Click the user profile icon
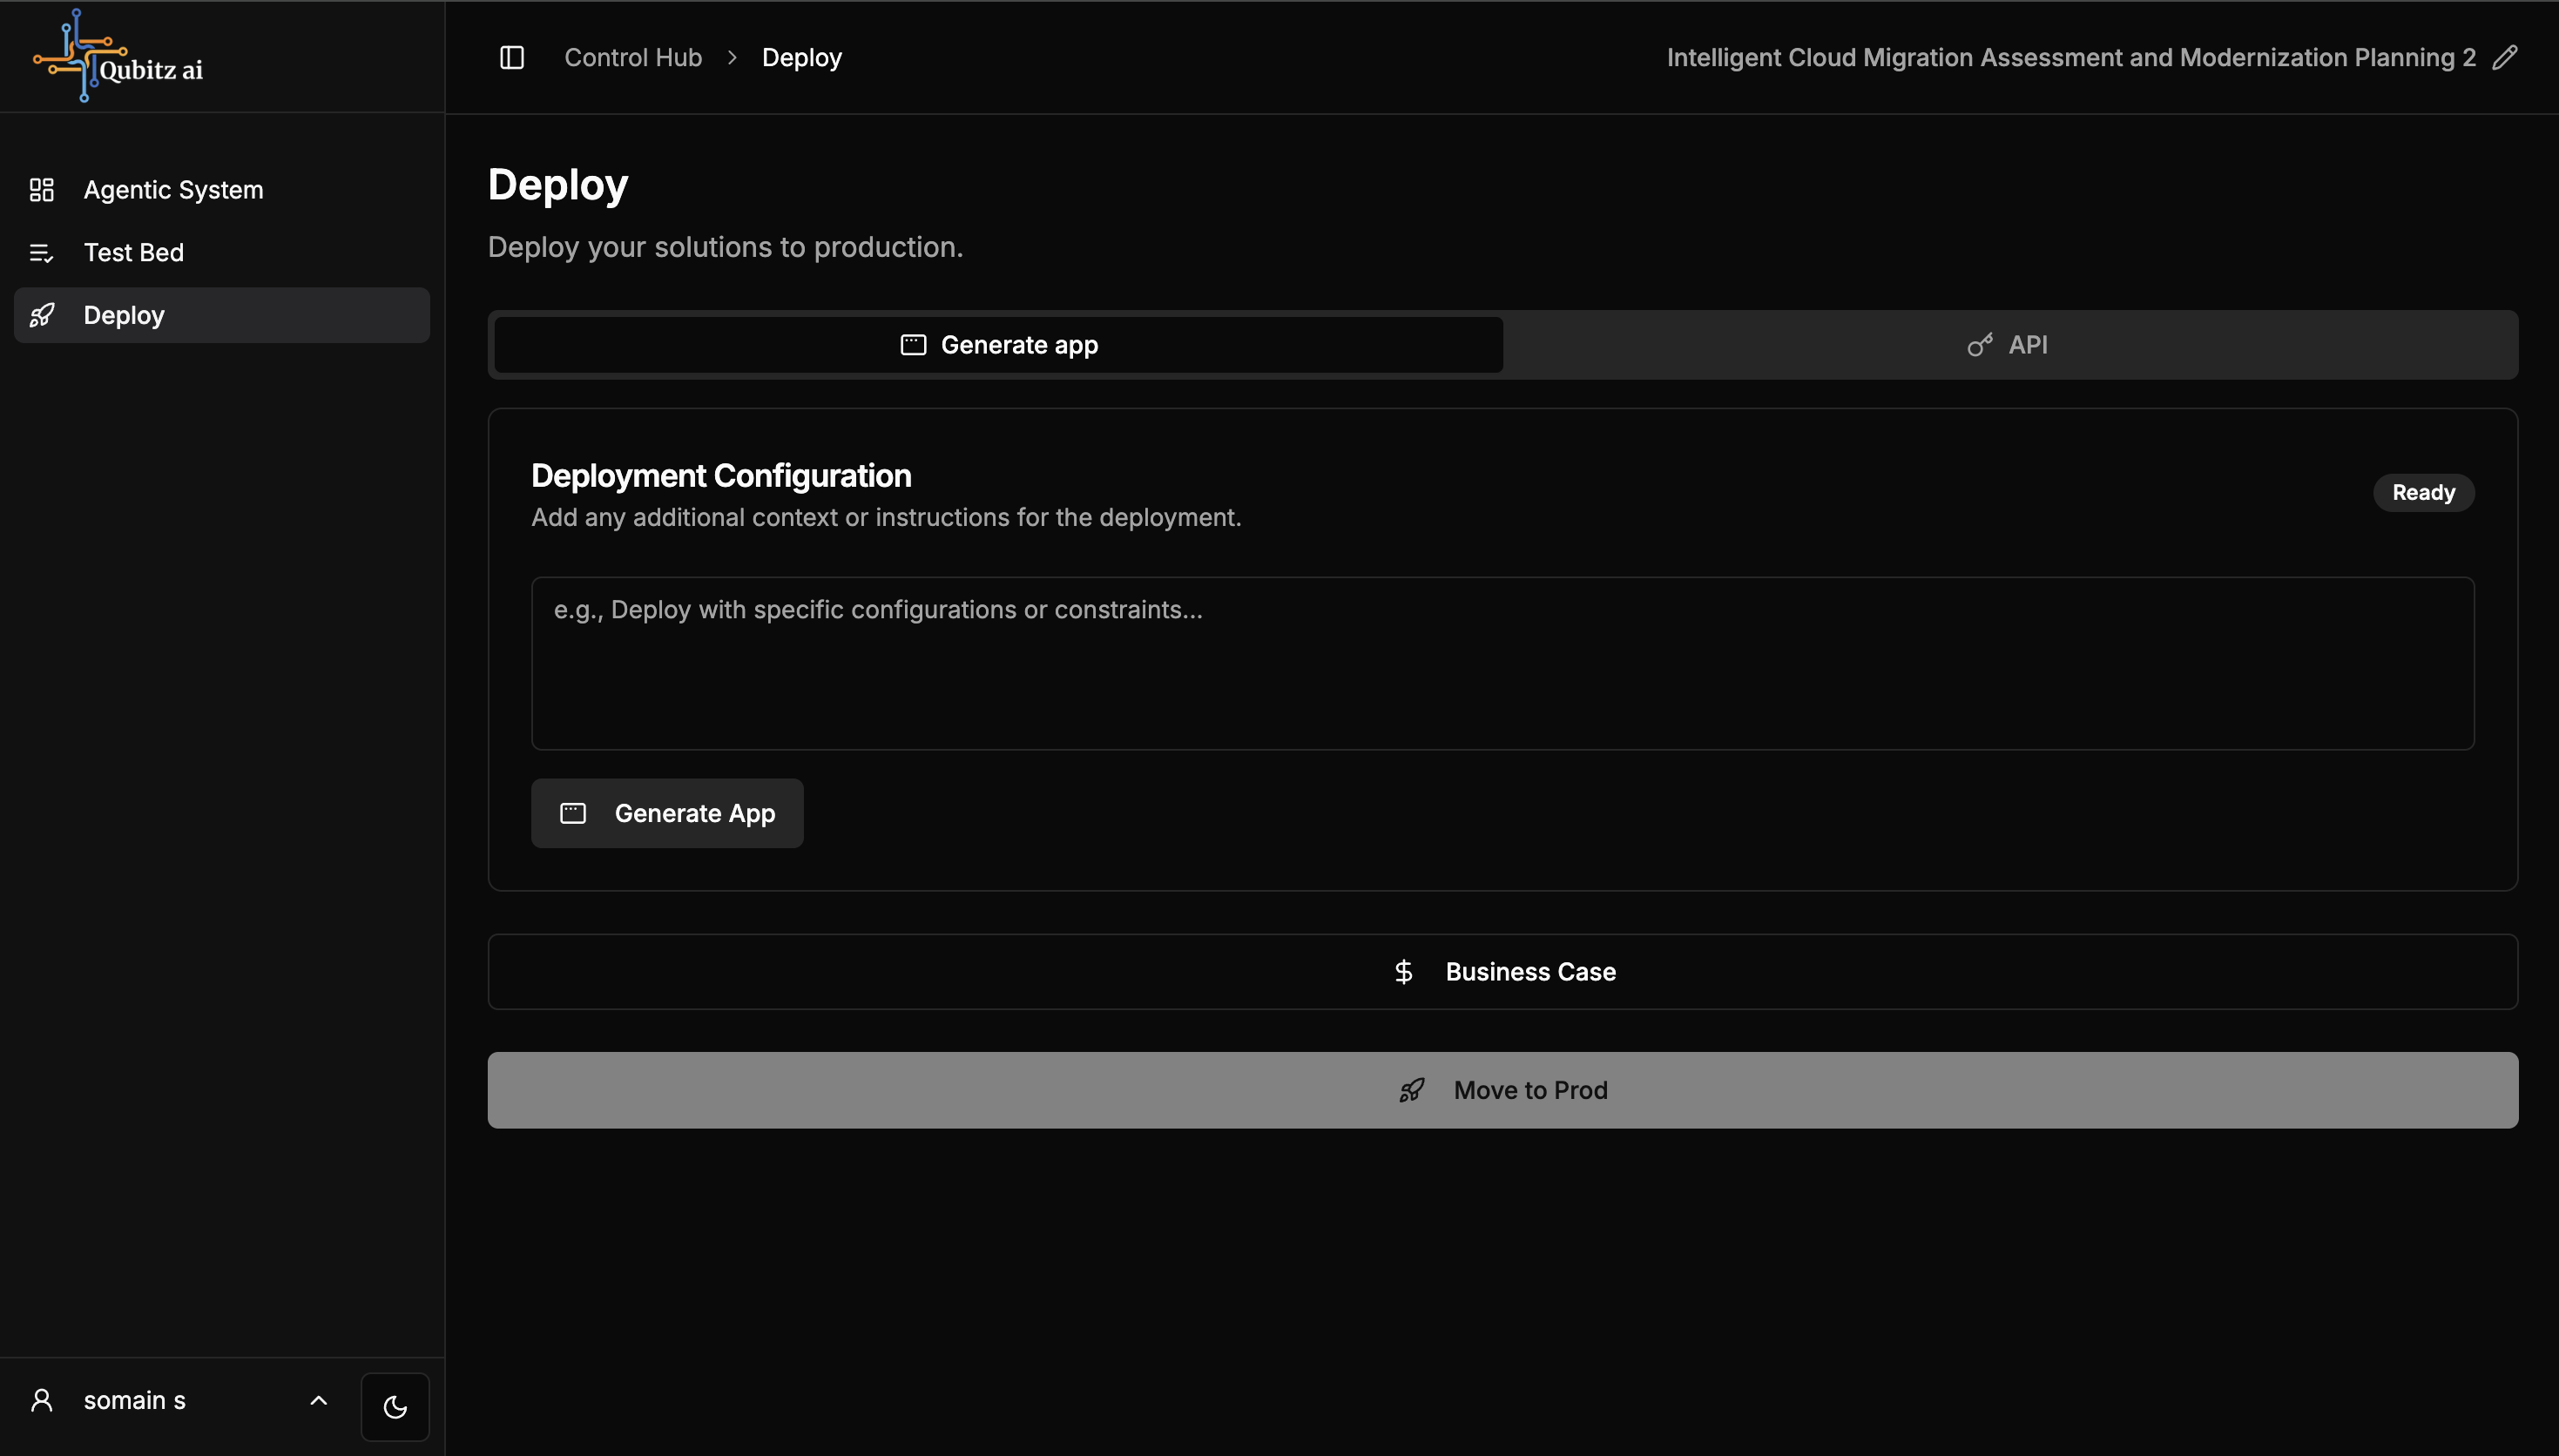 click(41, 1401)
